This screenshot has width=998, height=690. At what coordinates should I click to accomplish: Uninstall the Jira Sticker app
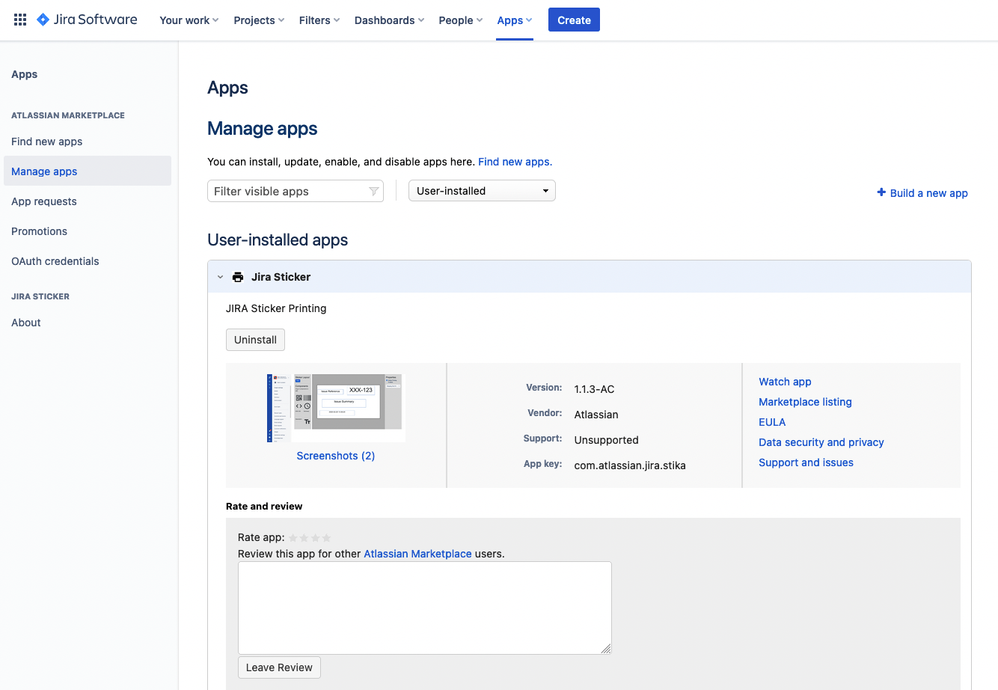click(x=255, y=340)
